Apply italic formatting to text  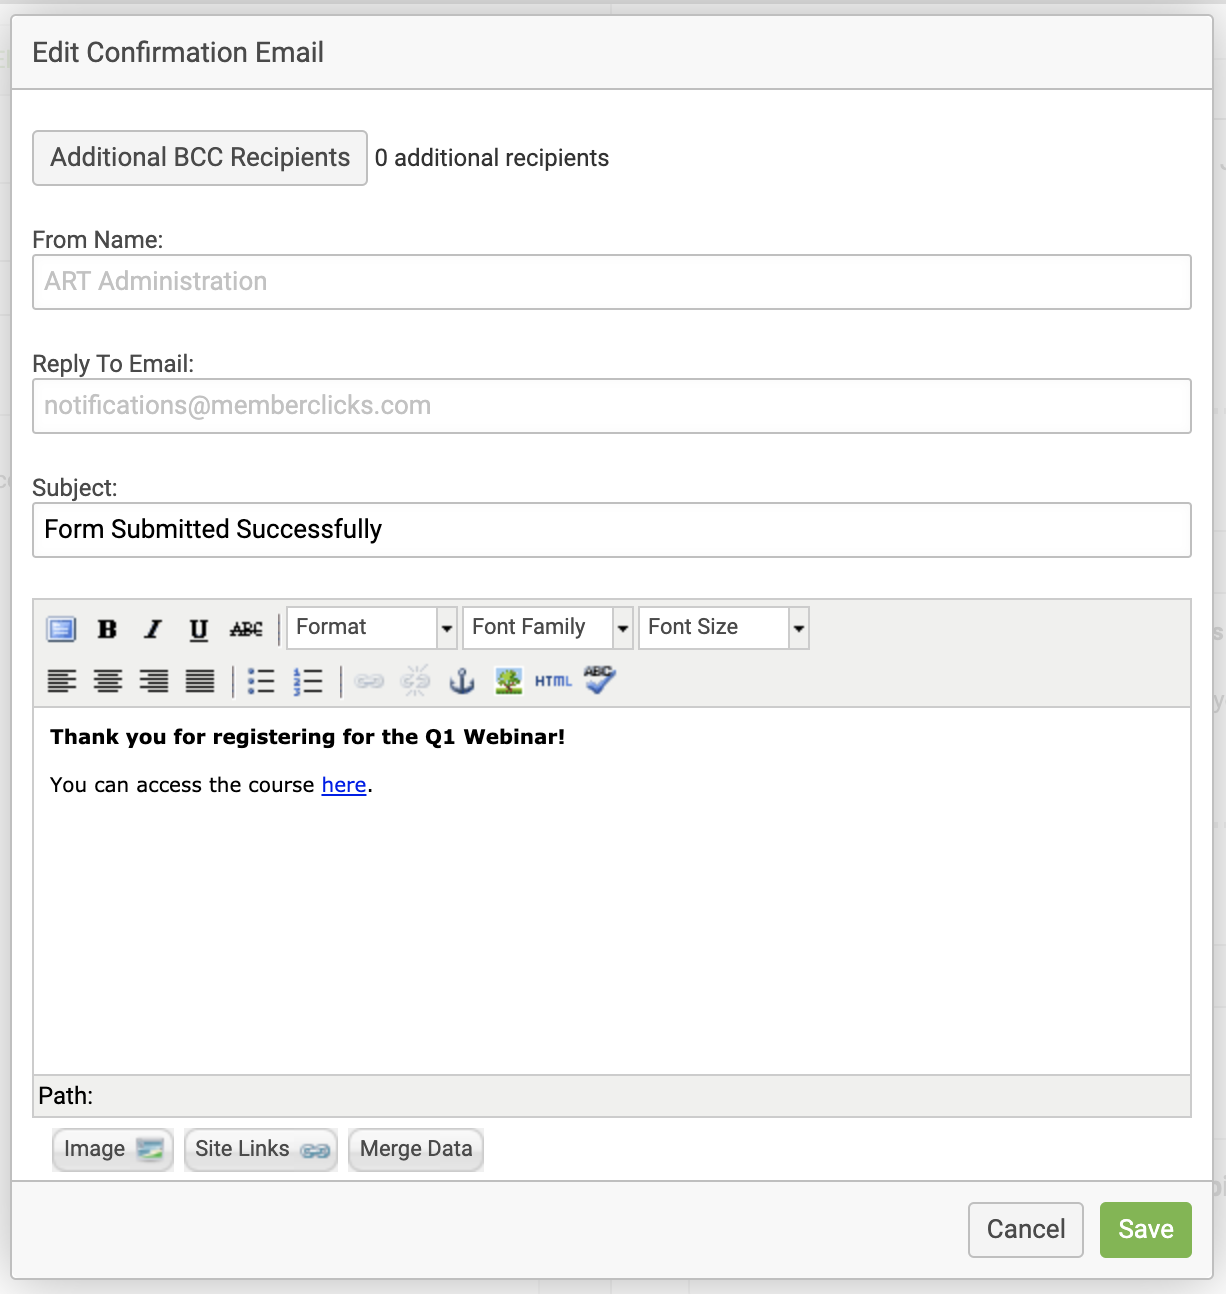152,629
